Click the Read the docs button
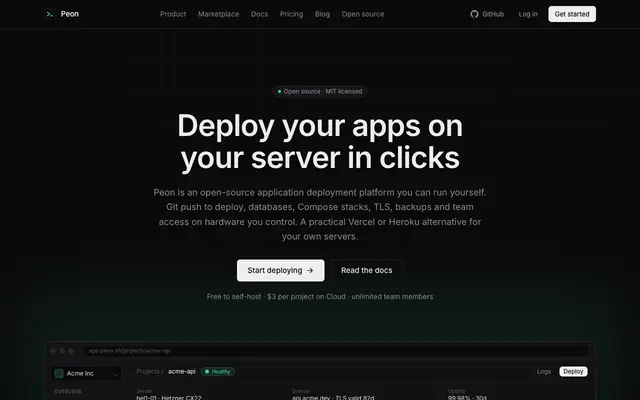The height and width of the screenshot is (400, 640). pos(367,270)
